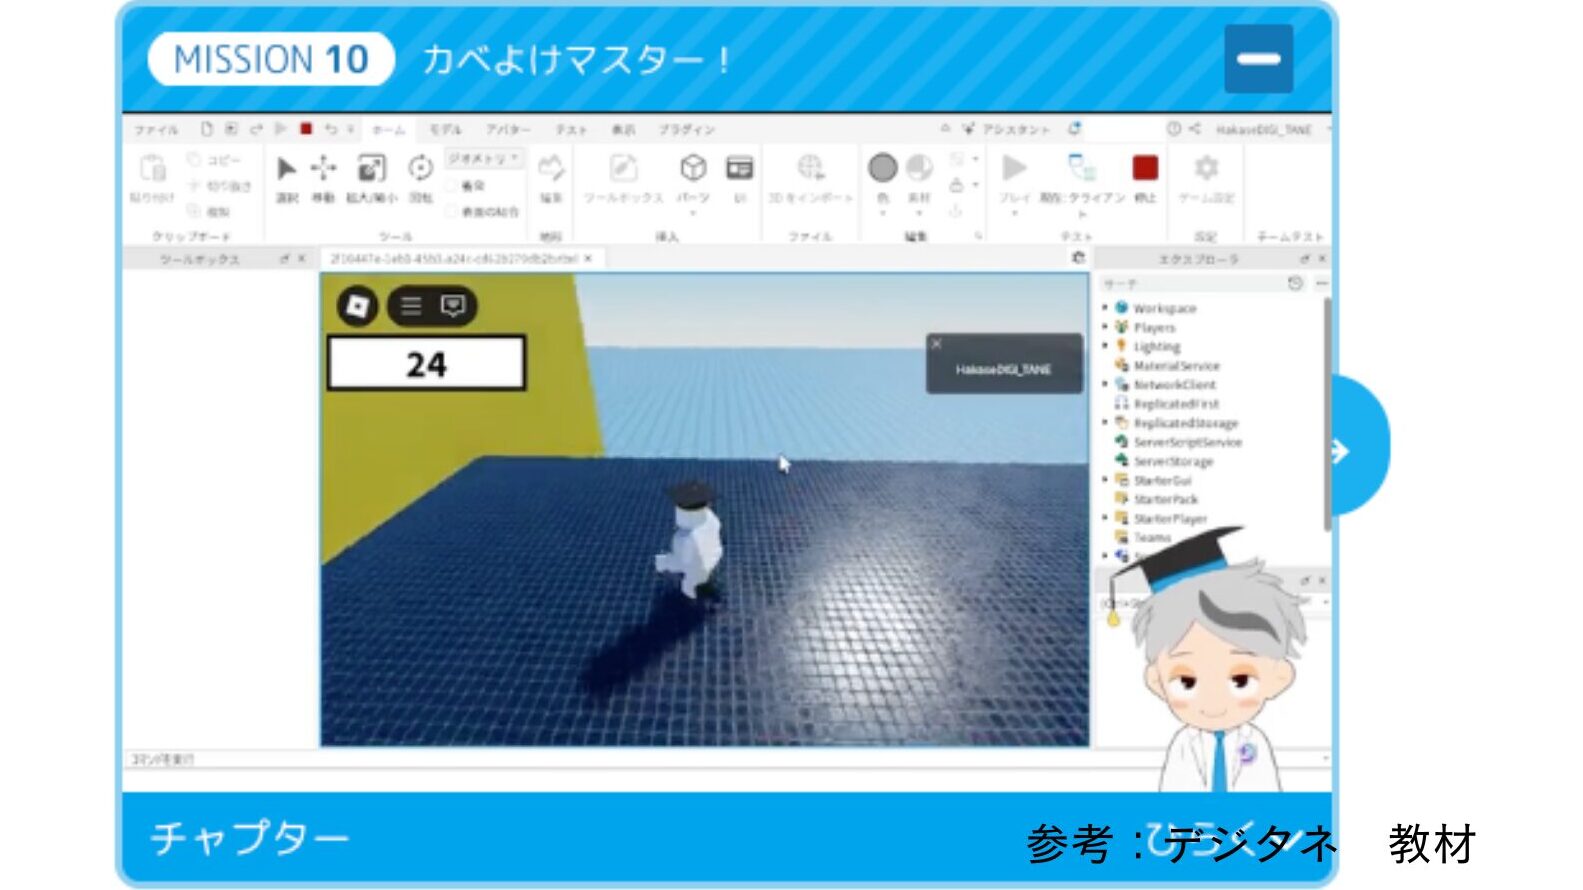
Task: Open the パーツ dropdown arrow
Action: click(693, 213)
